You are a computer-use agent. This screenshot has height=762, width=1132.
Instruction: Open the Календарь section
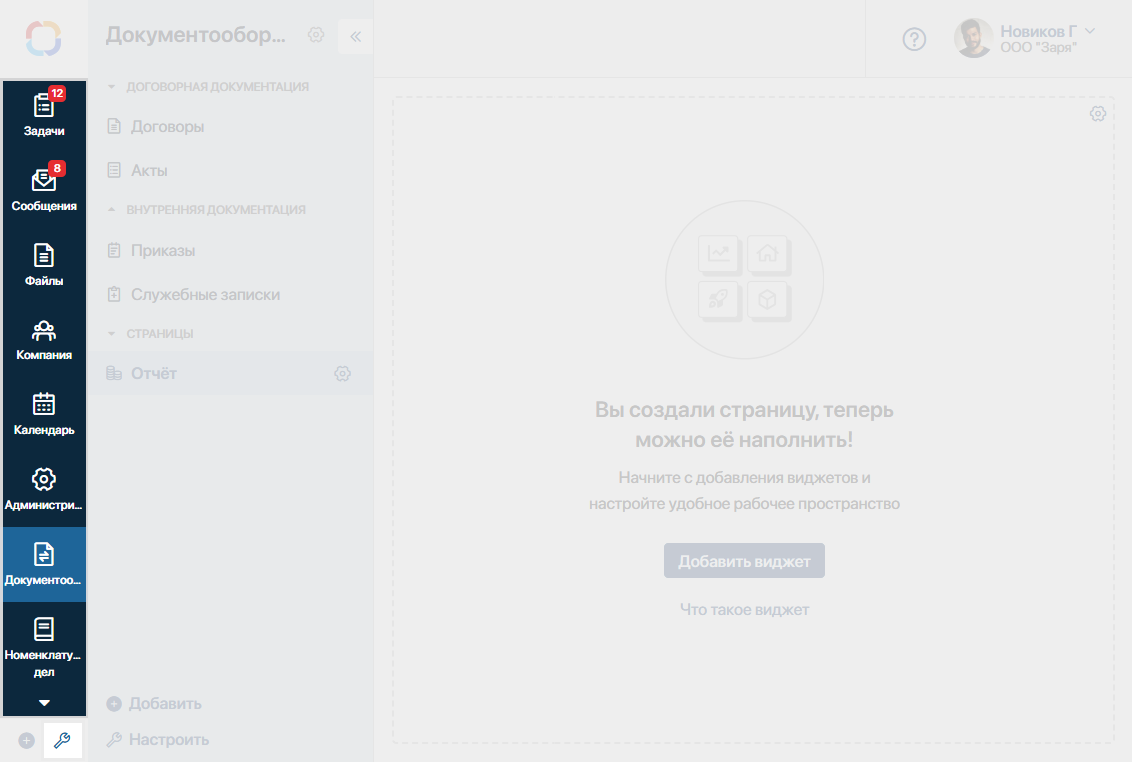click(44, 415)
